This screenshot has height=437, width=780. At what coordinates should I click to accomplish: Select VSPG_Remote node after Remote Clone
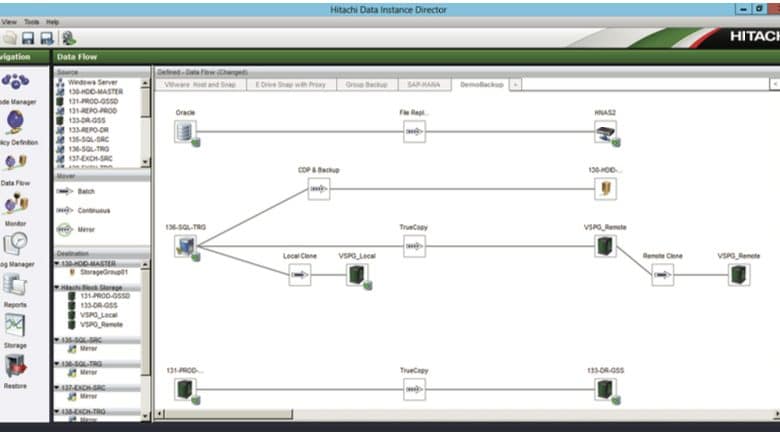click(739, 275)
